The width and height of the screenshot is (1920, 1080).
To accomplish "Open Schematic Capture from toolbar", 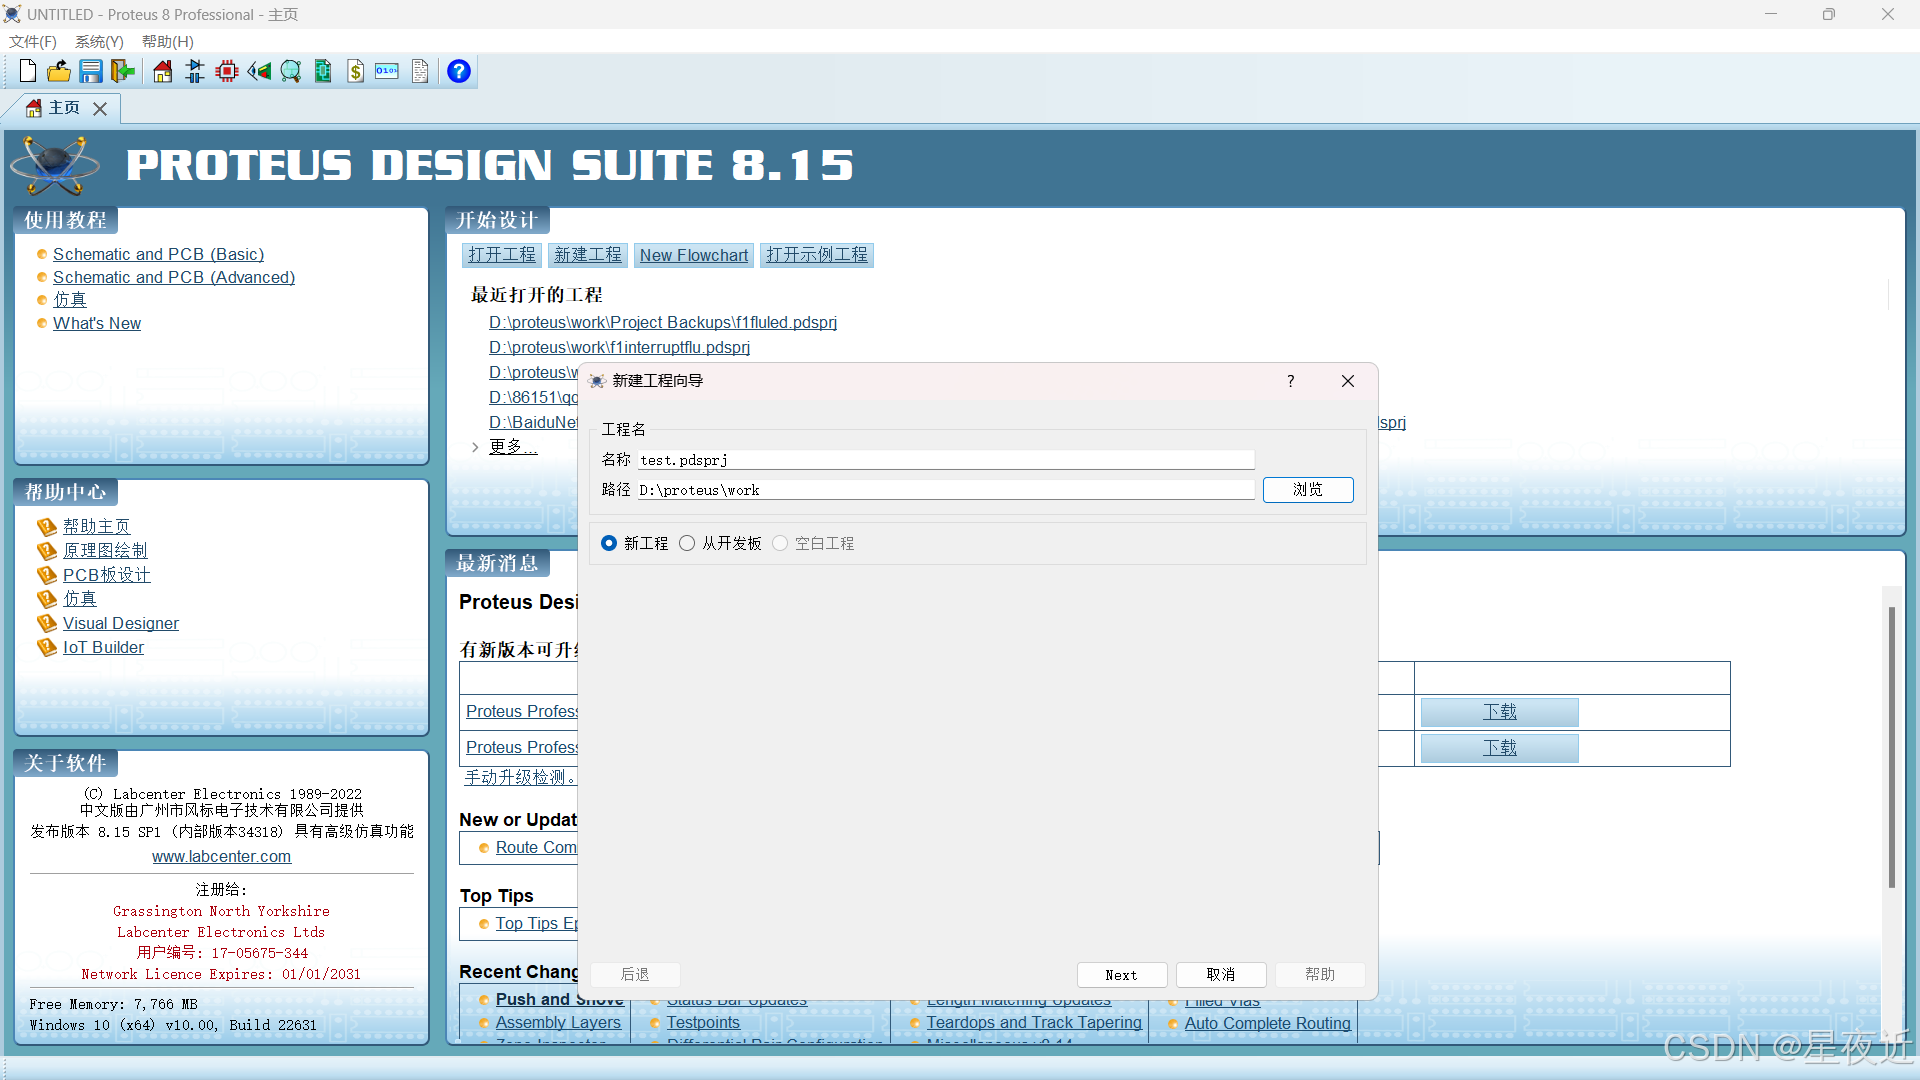I will pos(195,71).
